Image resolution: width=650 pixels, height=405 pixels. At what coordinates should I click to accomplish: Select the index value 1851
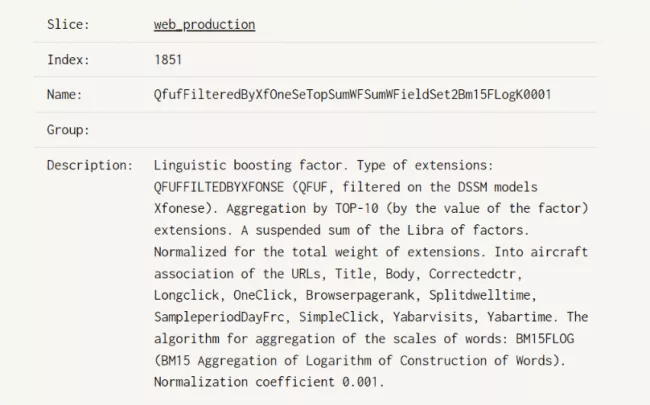(168, 59)
